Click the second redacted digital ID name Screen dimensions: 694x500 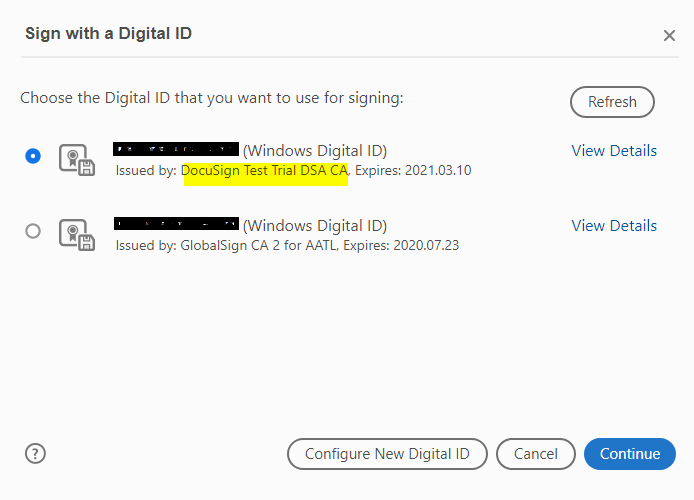click(x=176, y=225)
